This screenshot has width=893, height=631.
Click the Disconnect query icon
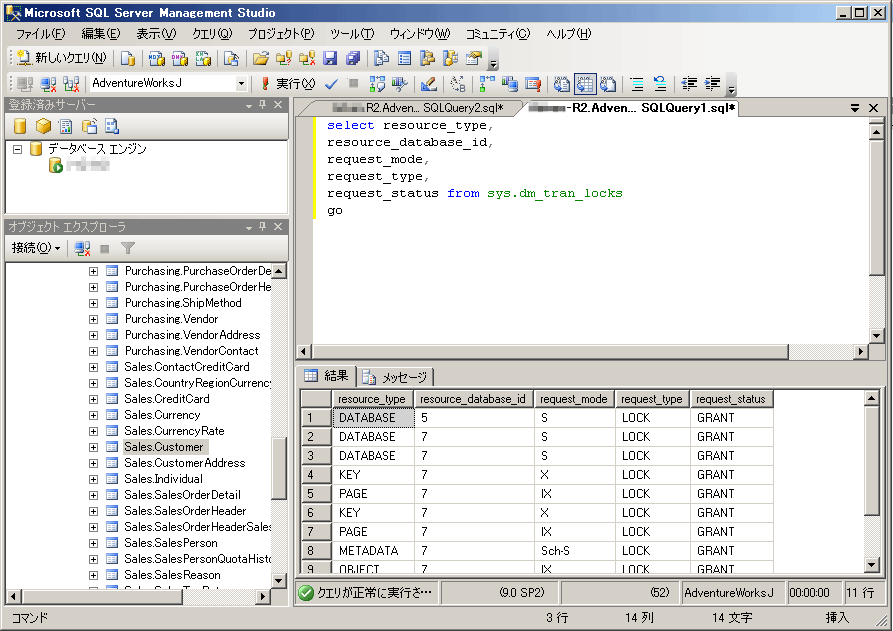pyautogui.click(x=48, y=84)
